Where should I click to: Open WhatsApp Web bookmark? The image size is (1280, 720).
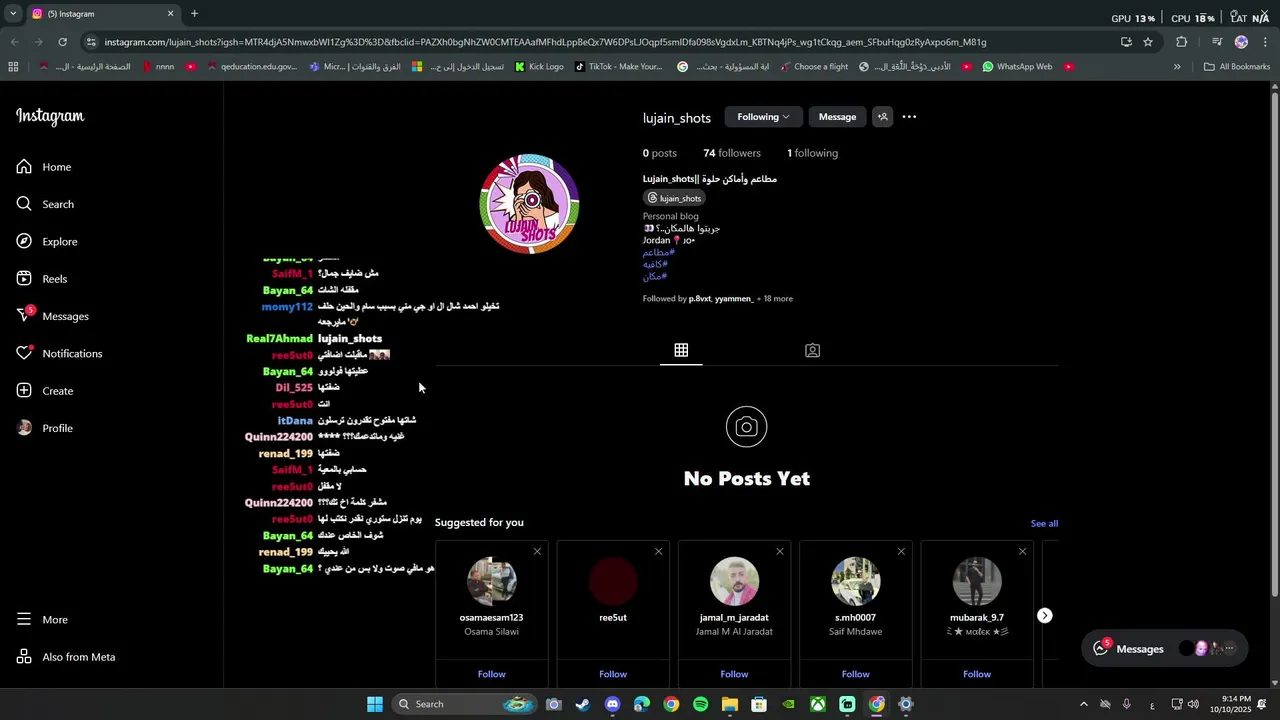[x=1017, y=67]
